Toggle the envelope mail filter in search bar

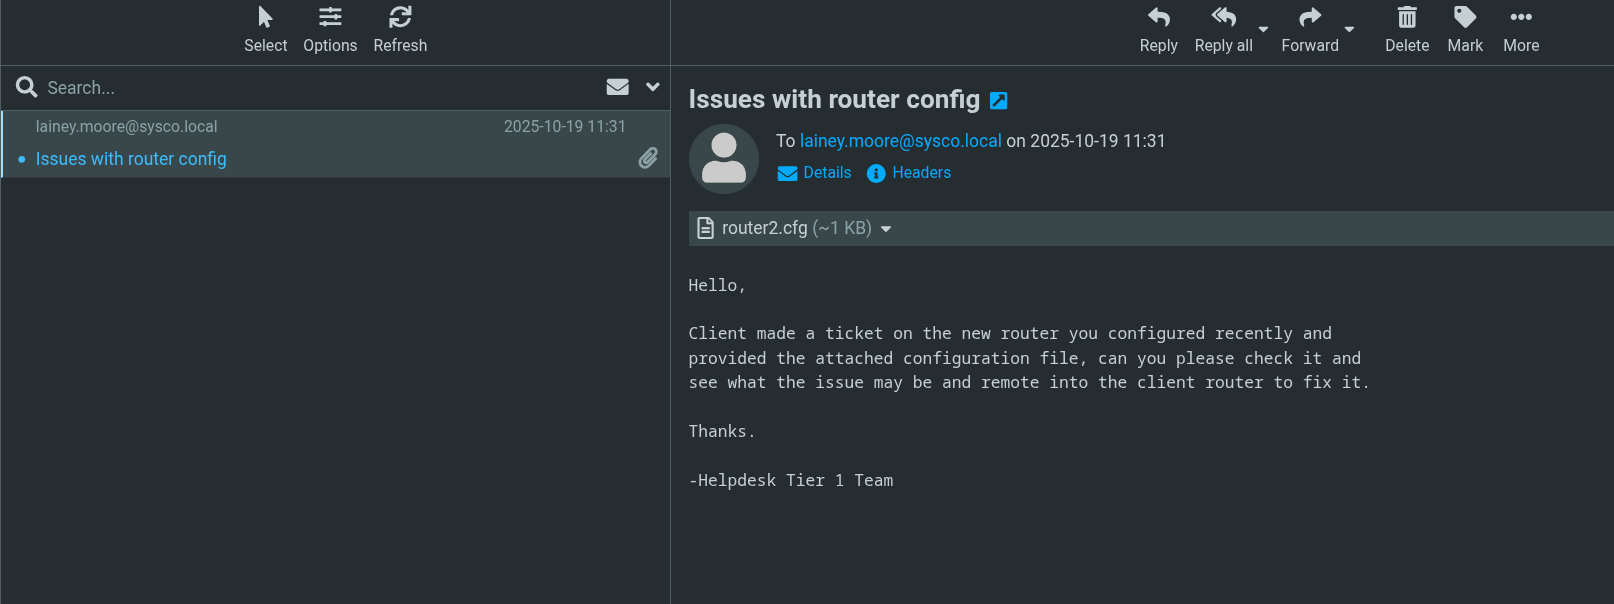click(x=617, y=87)
